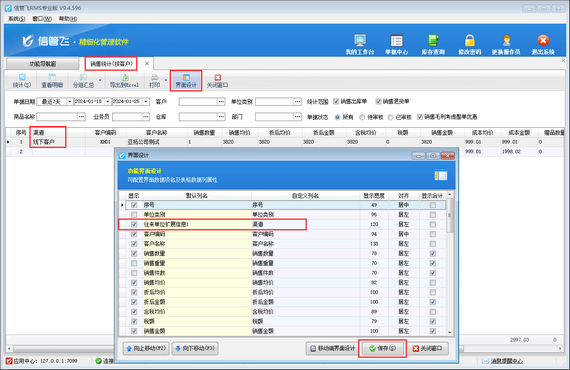Expand the 最近7天 date range dropdown
570x370 pixels.
[69, 102]
